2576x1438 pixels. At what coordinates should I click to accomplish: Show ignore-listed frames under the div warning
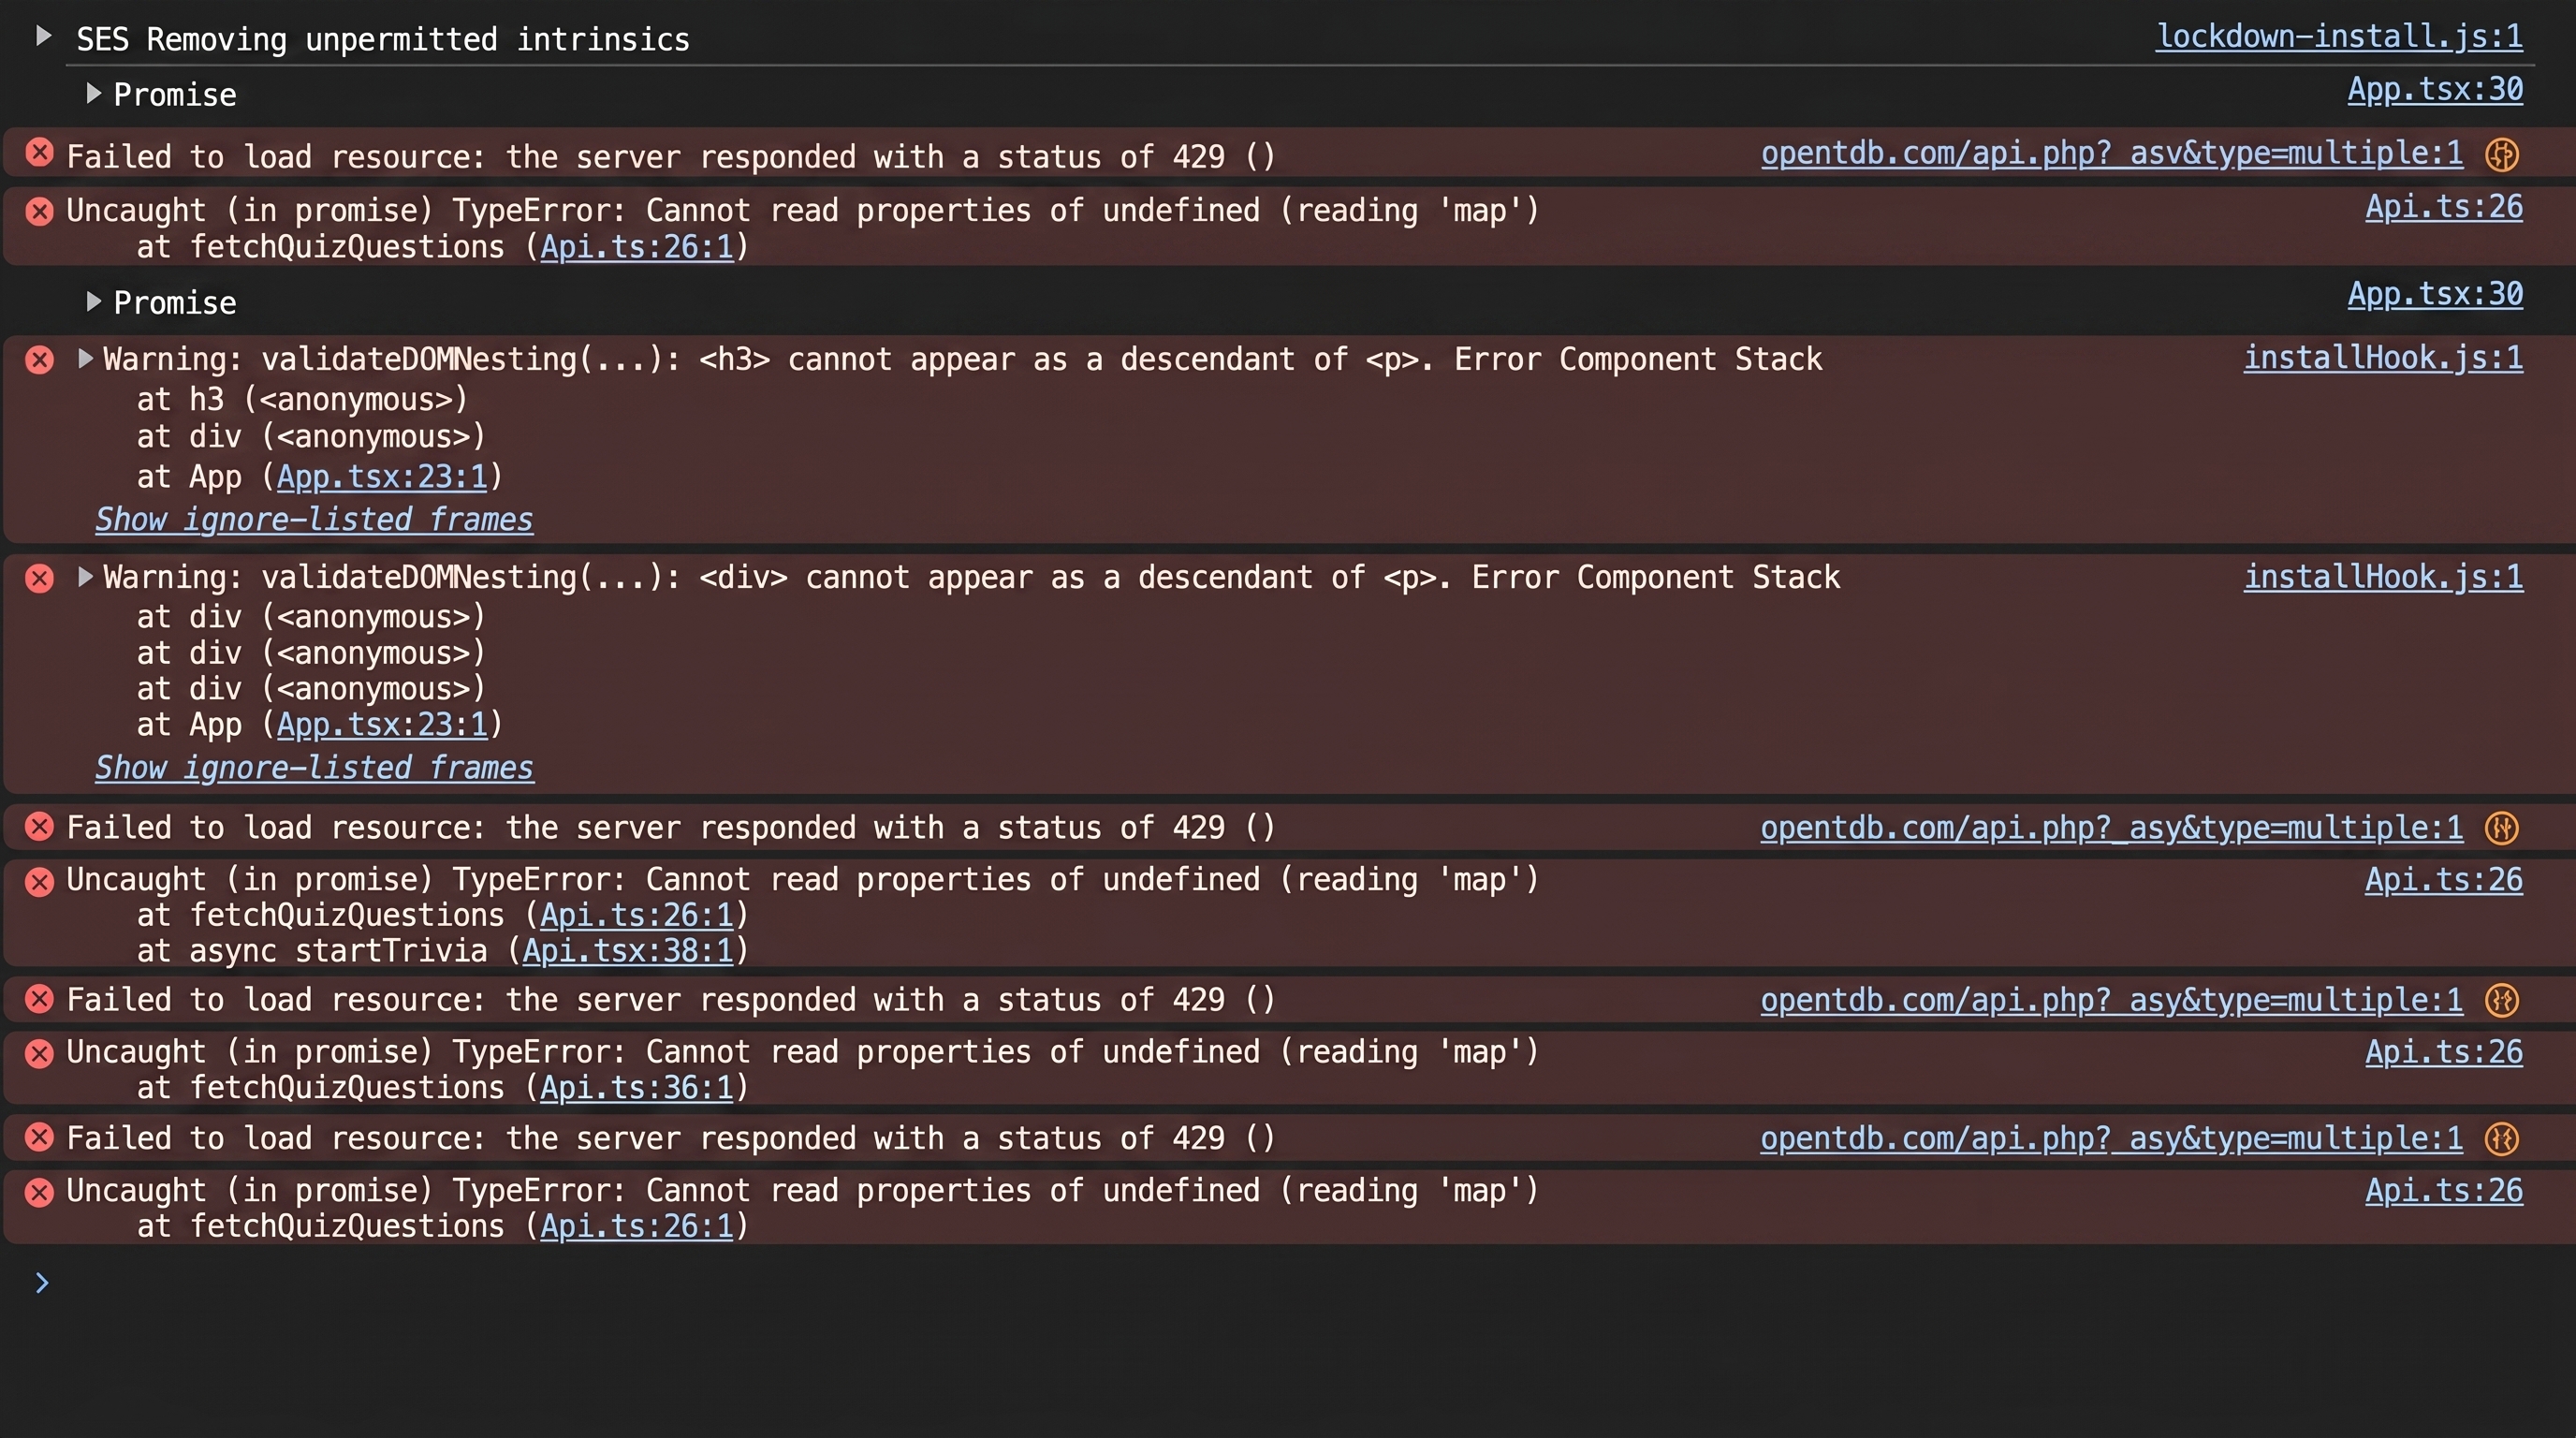pos(314,768)
